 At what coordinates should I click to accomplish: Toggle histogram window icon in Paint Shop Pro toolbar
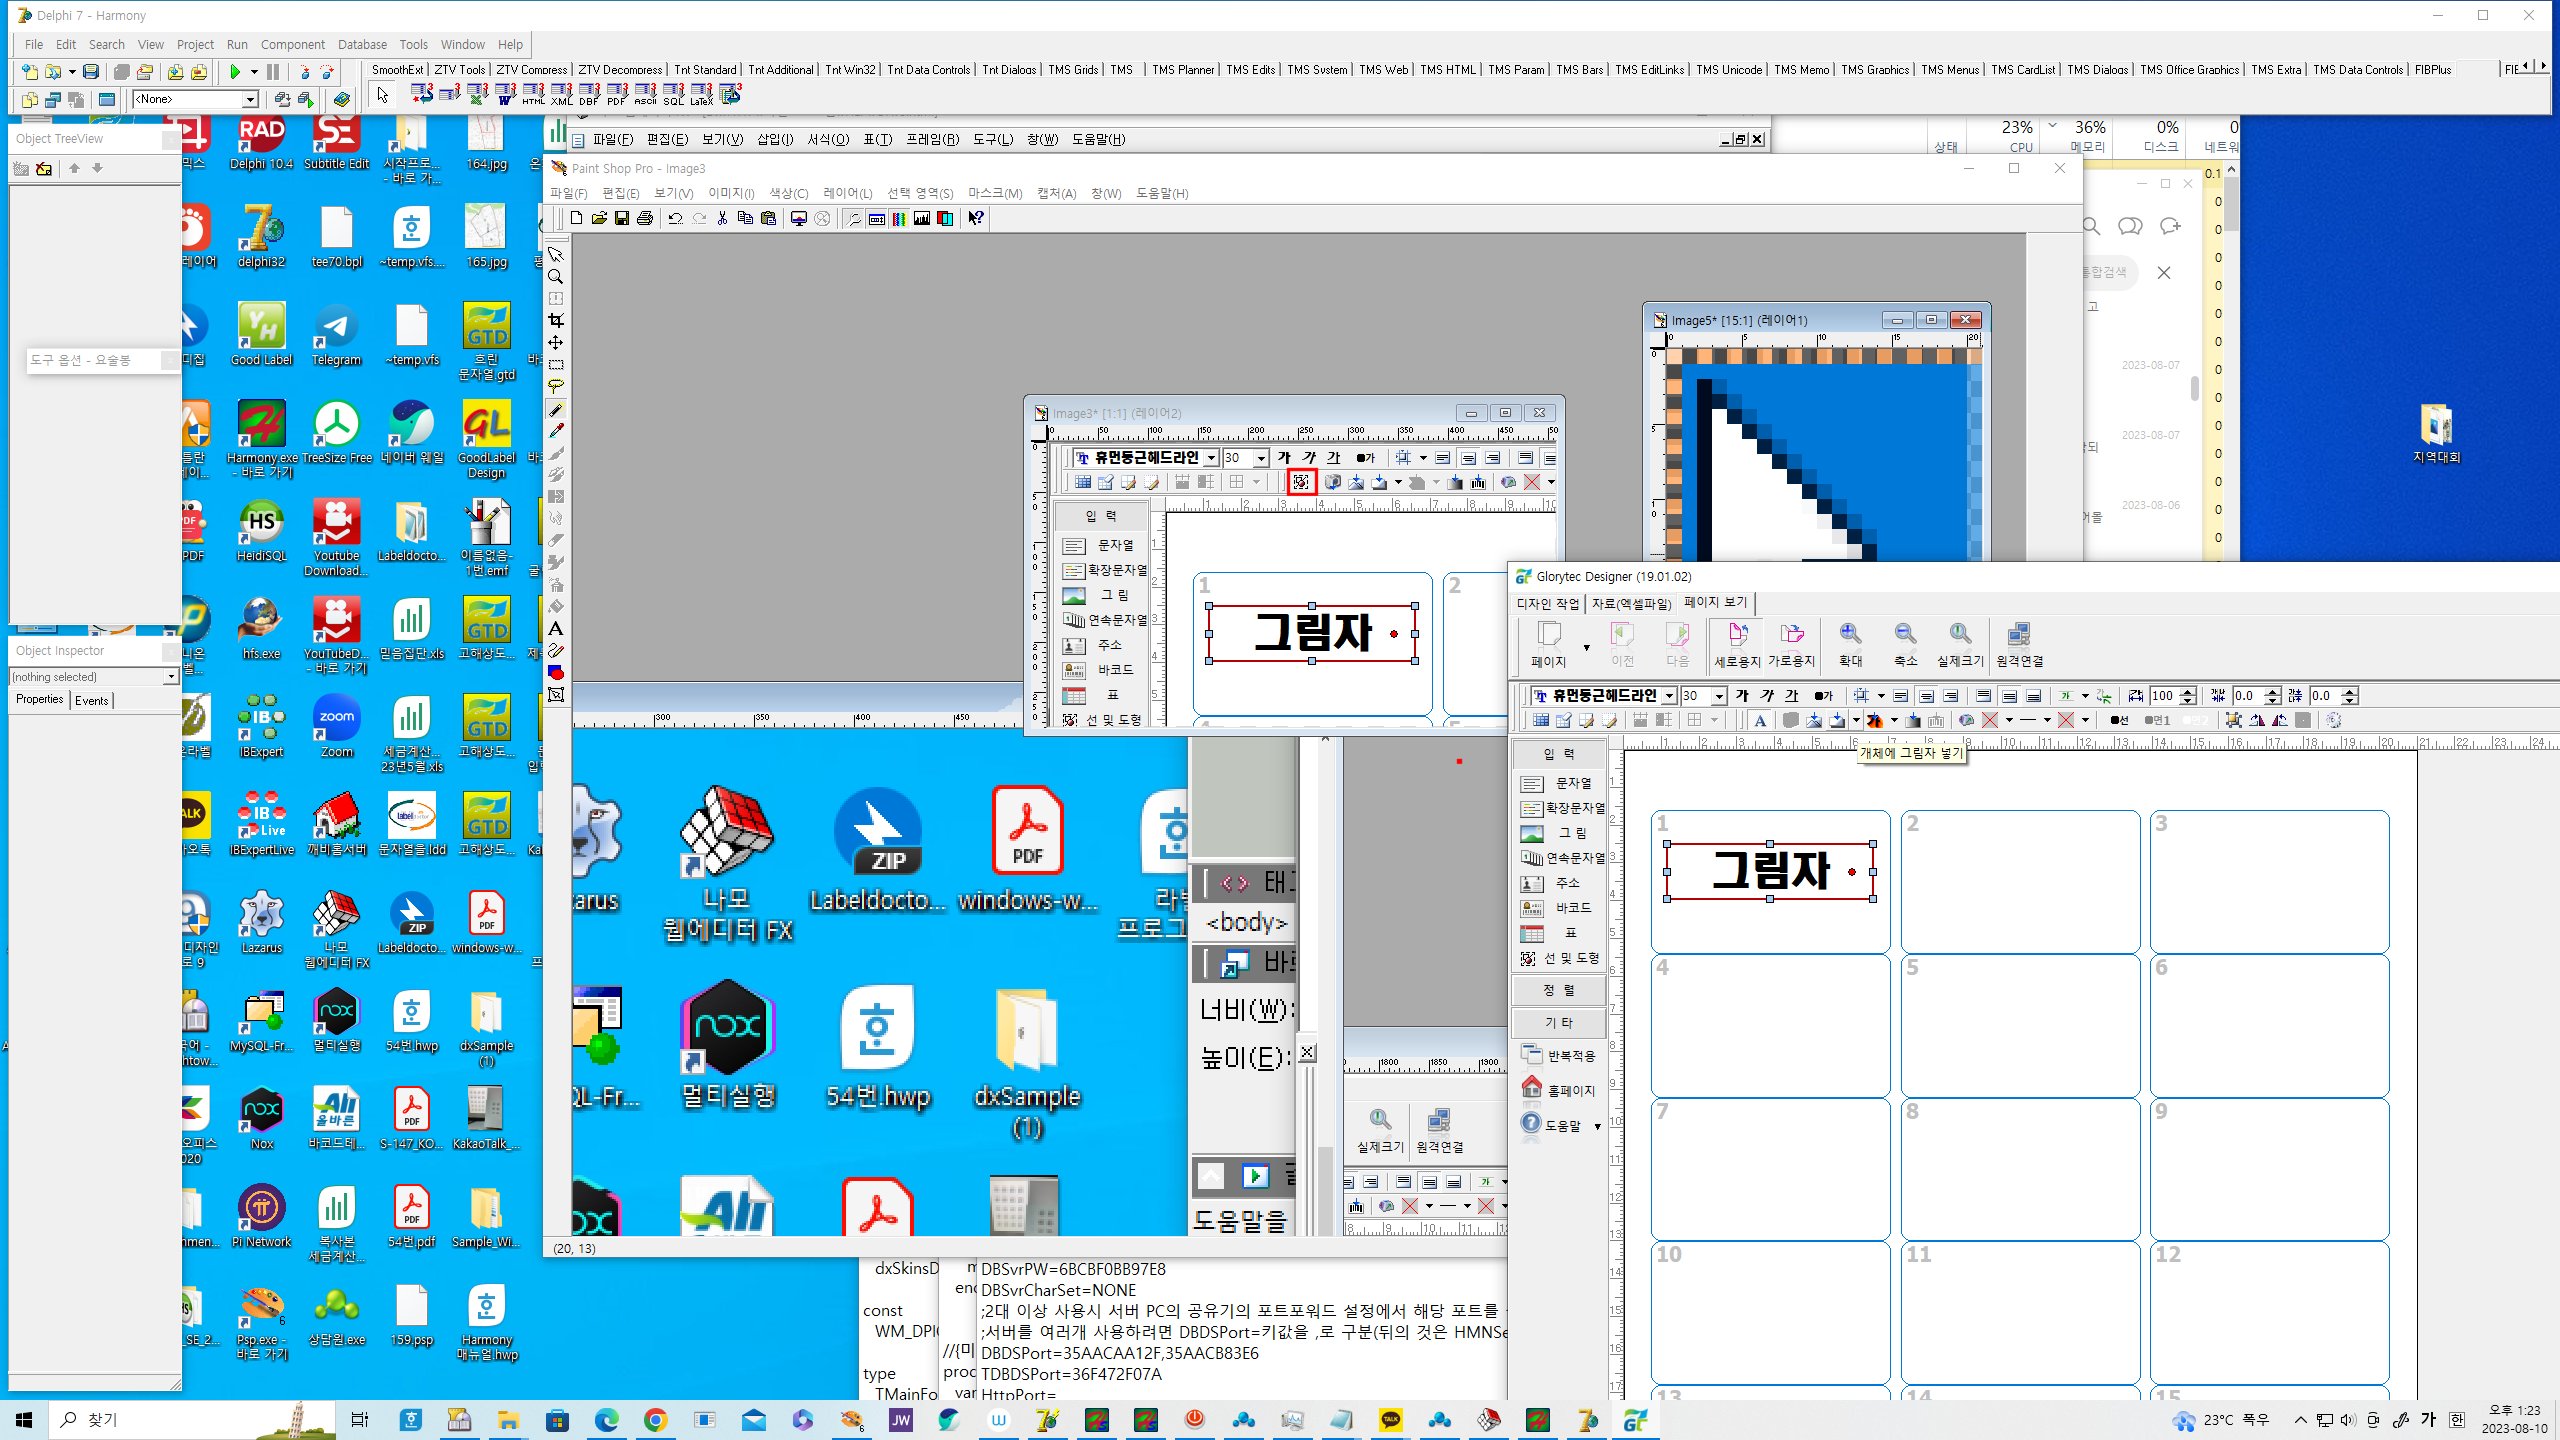pos(922,218)
